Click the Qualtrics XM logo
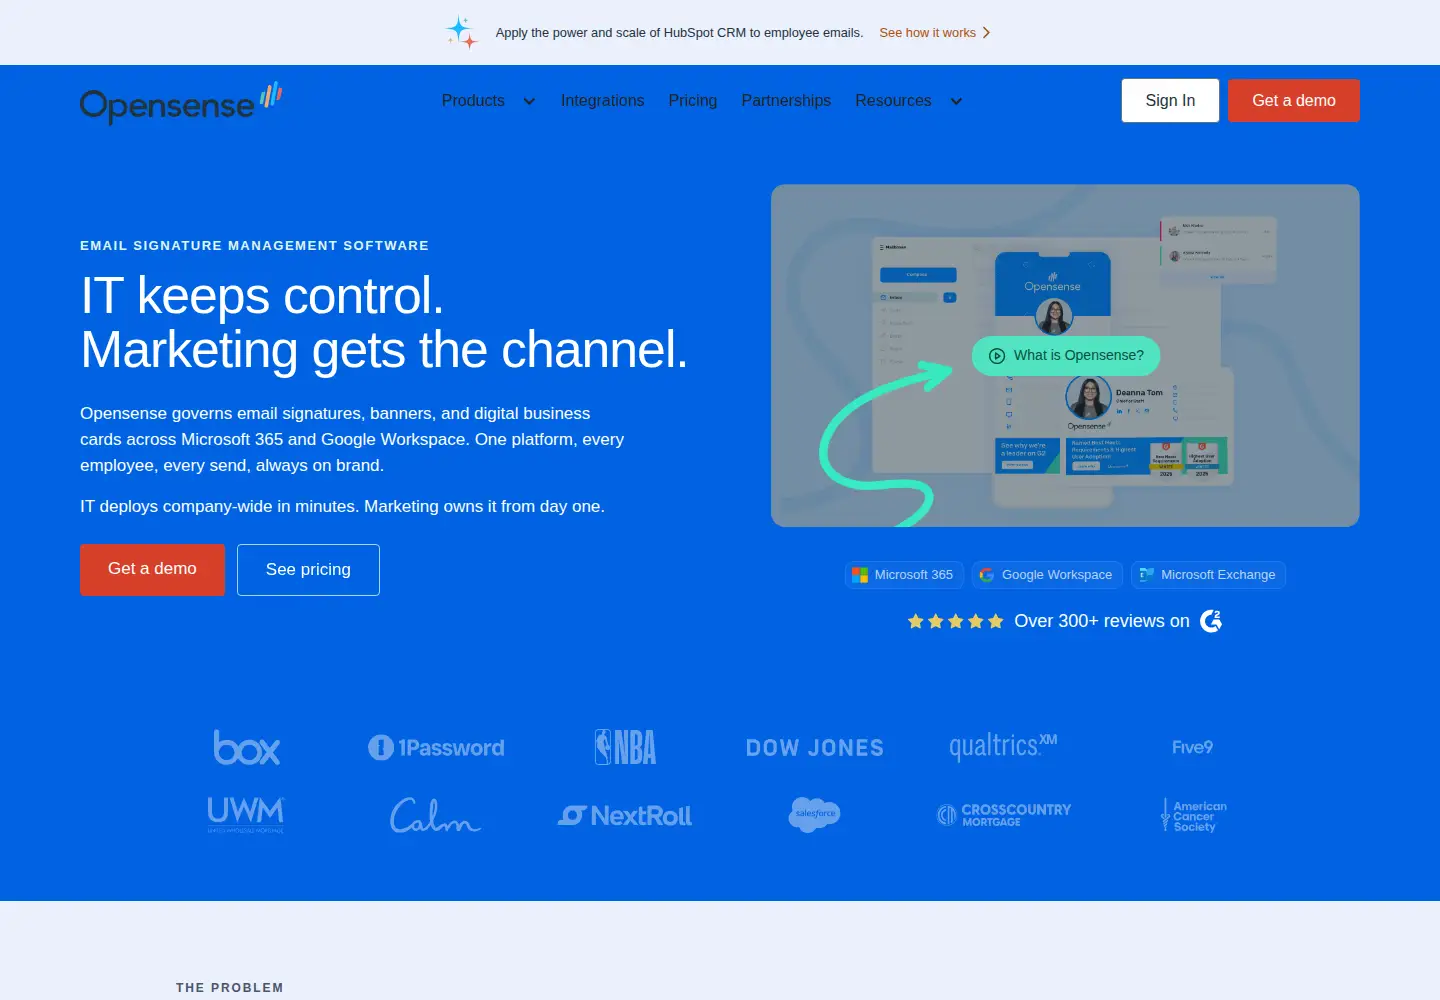The height and width of the screenshot is (1000, 1440). point(1003,746)
